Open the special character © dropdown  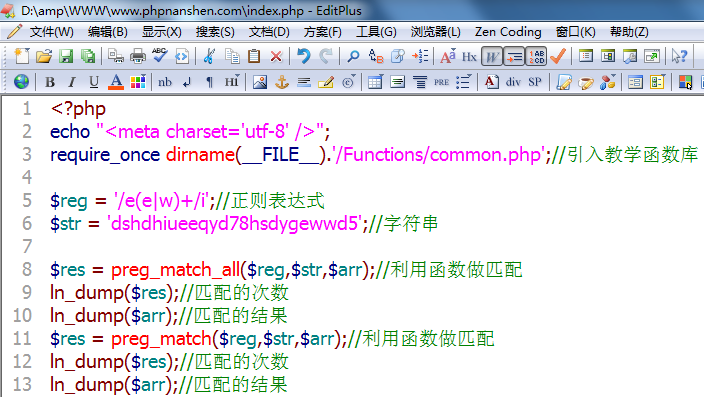(x=348, y=82)
